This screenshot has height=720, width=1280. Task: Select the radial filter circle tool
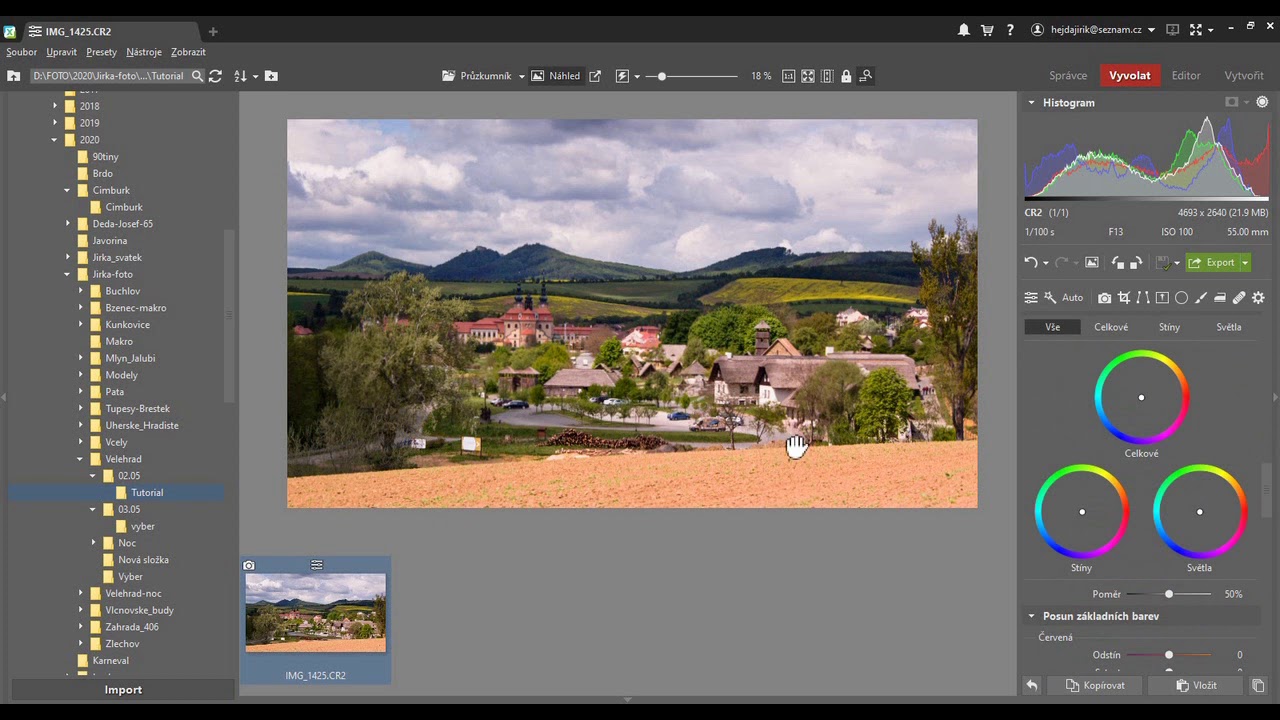click(x=1181, y=298)
